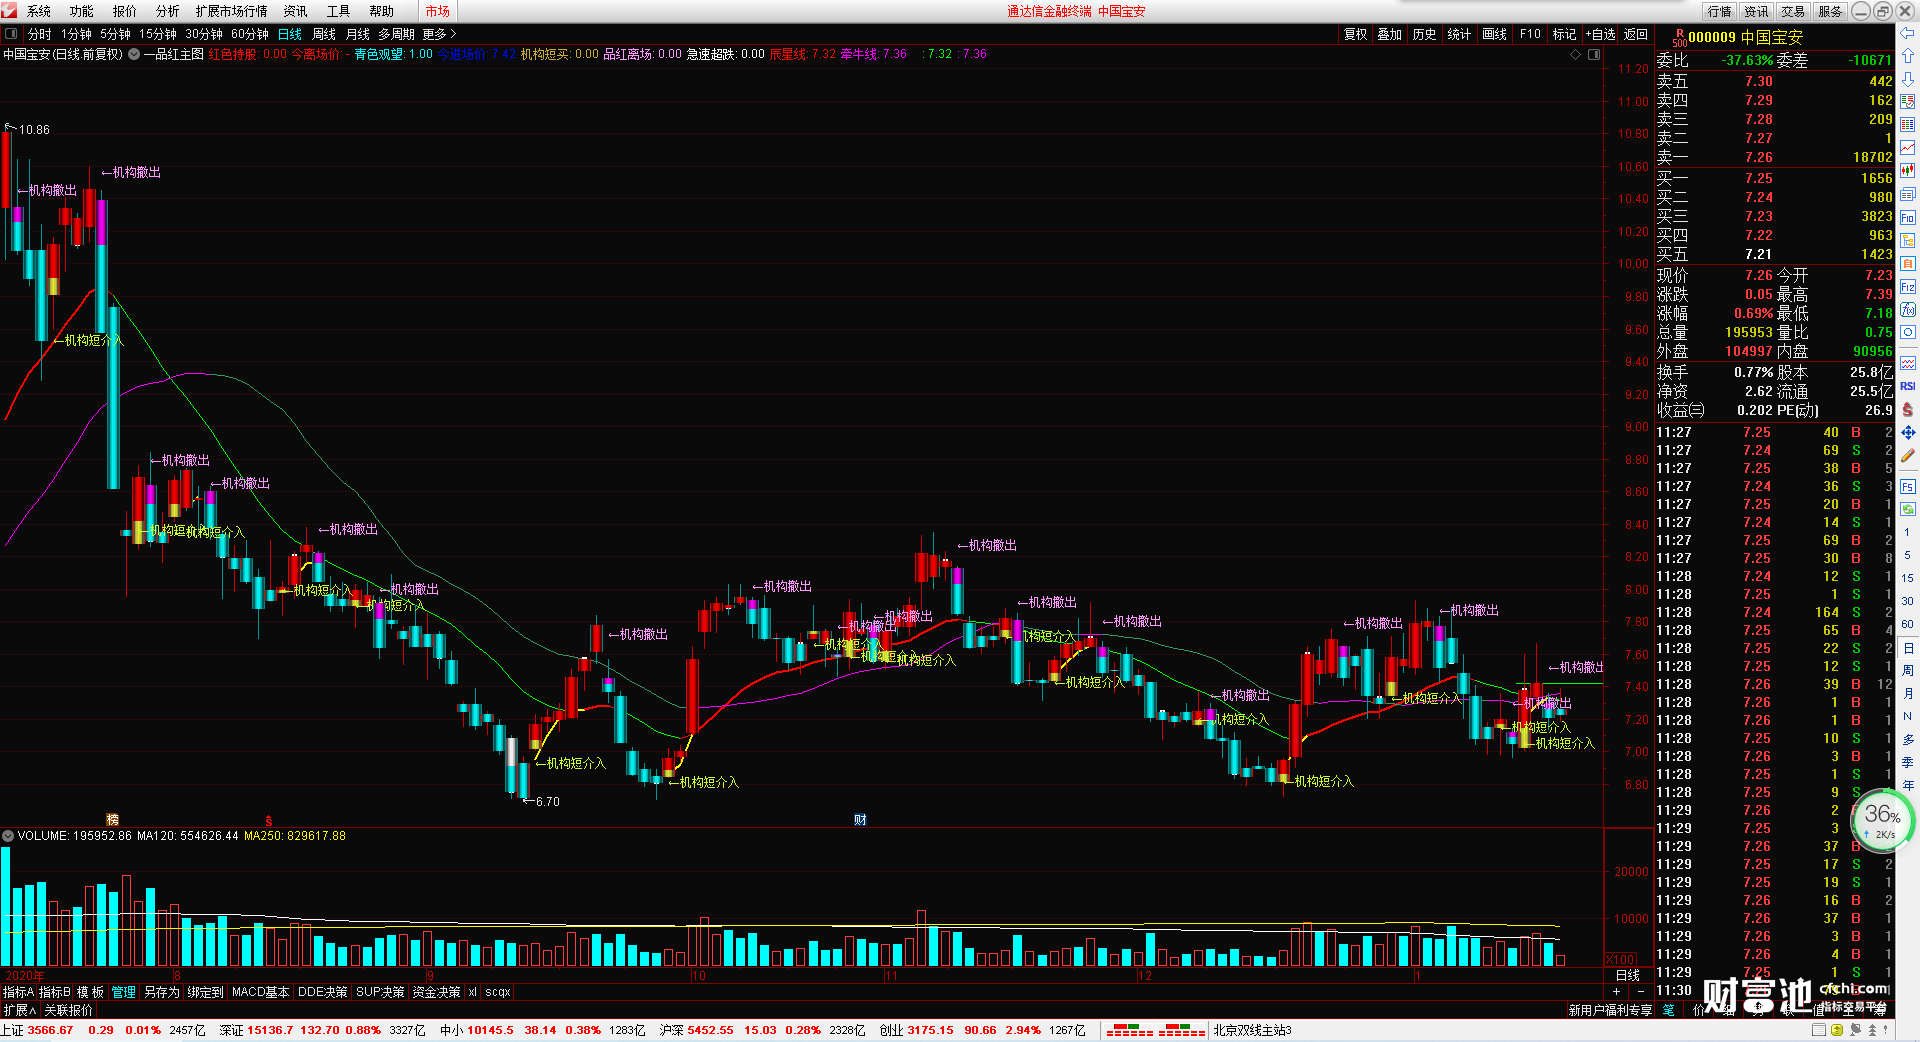
Task: Click the small square icon at chart top right
Action: [x=1594, y=54]
